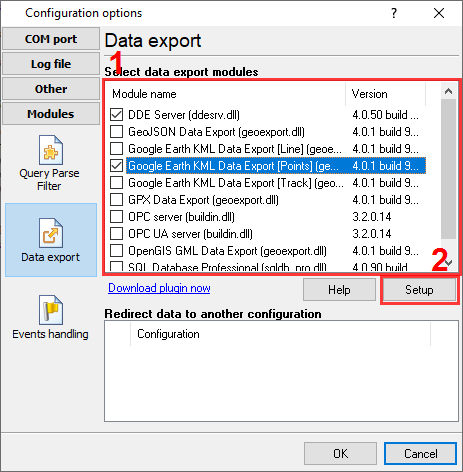Open the Download plugin now link

159,288
